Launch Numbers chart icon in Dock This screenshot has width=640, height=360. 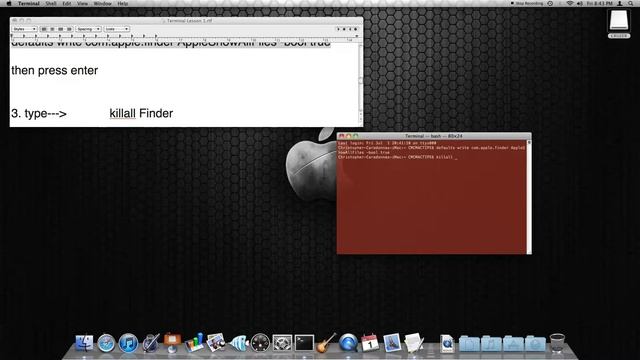coord(194,342)
